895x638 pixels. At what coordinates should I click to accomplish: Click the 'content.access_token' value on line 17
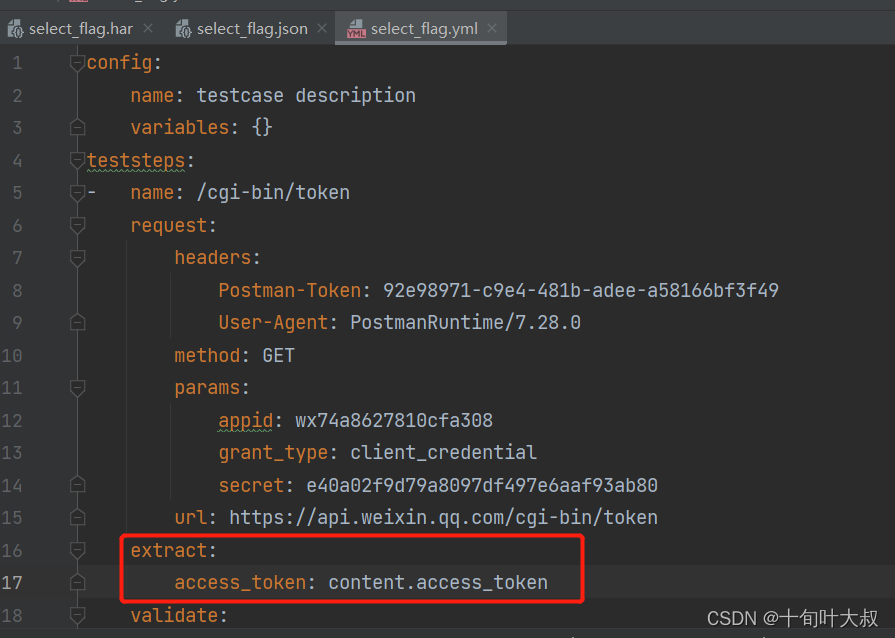(x=438, y=583)
